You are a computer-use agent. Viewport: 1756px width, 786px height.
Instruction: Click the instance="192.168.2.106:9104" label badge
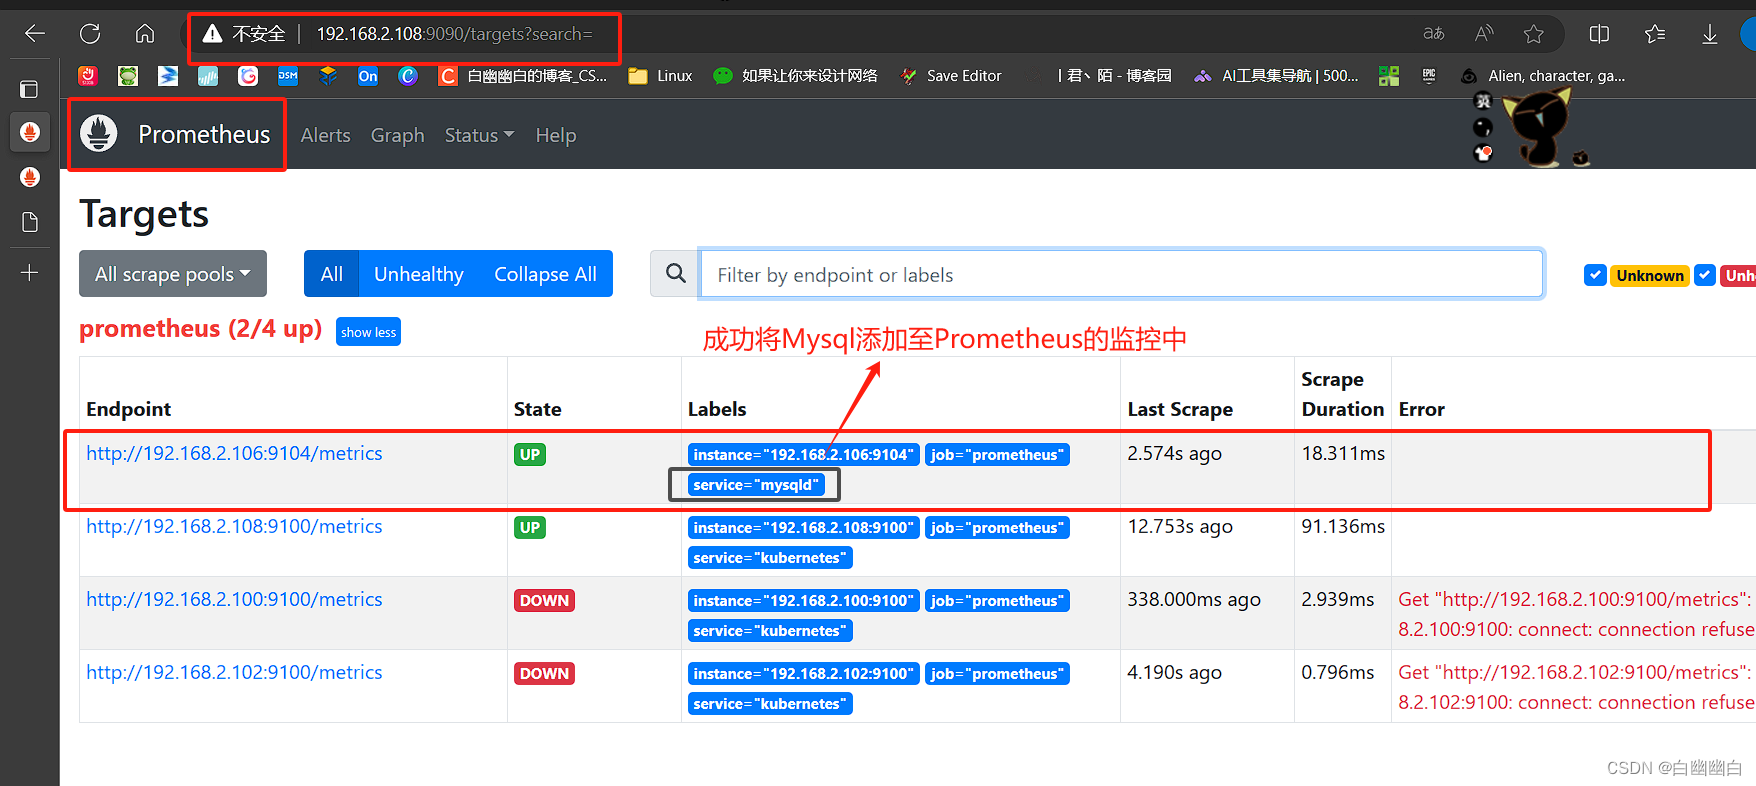[x=804, y=455]
